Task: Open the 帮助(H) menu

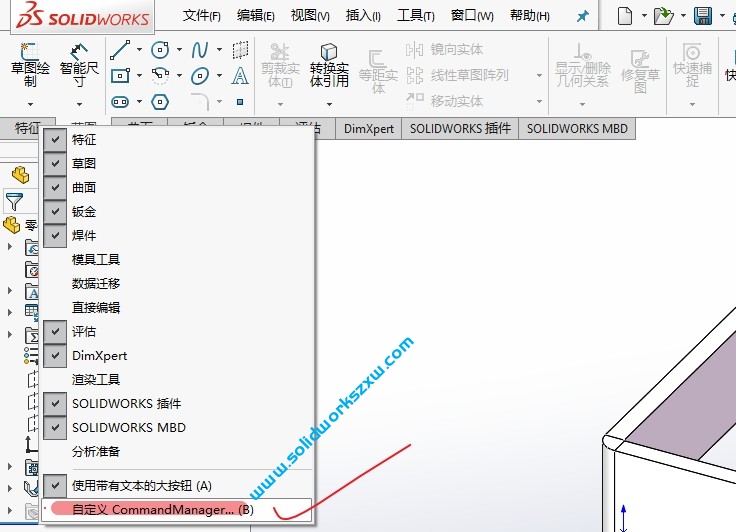Action: pos(529,16)
